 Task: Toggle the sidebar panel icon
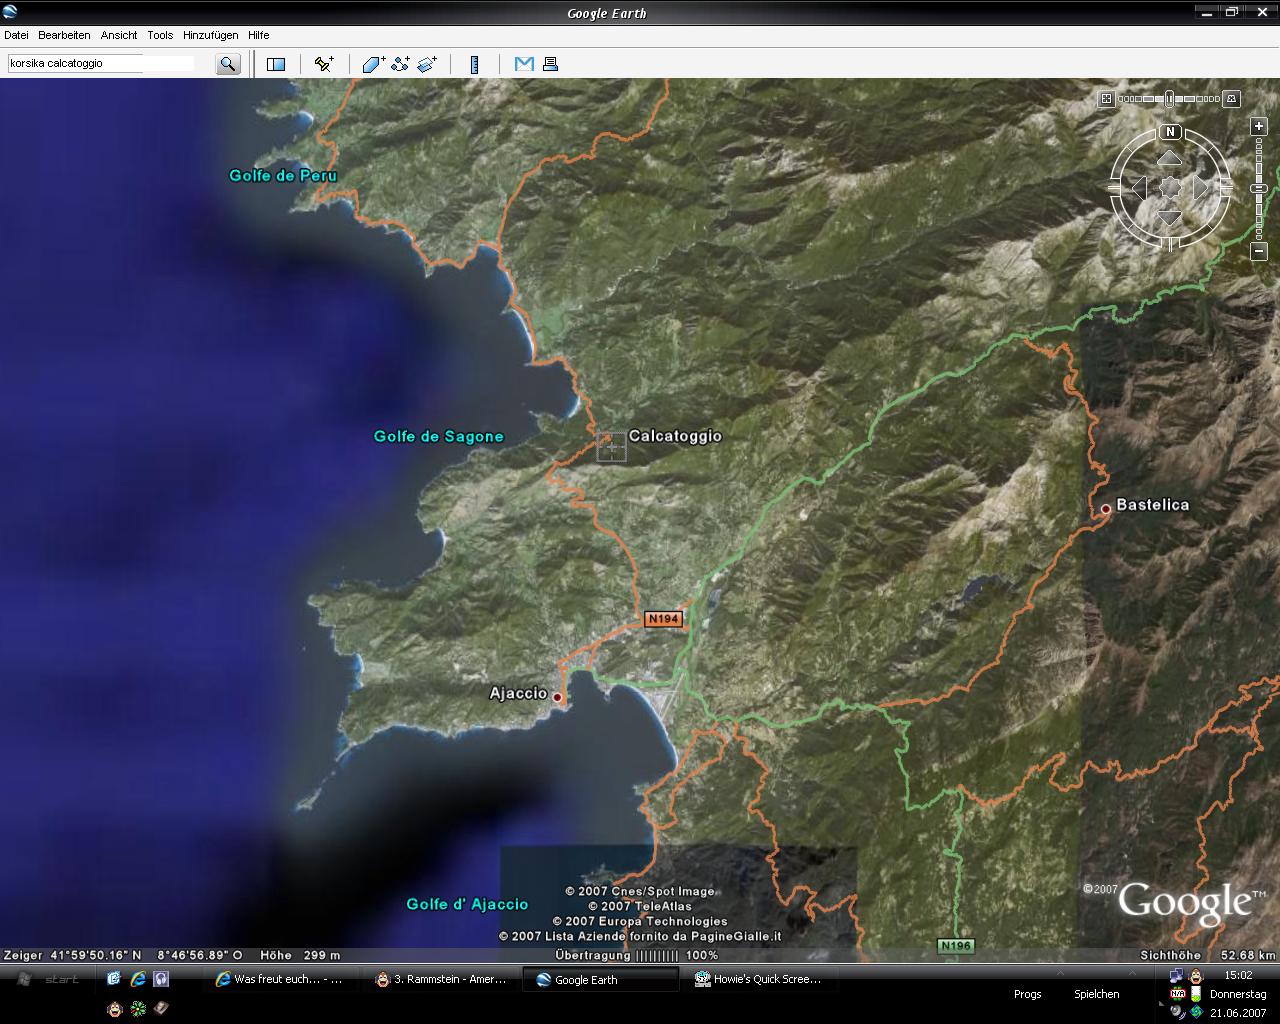276,64
